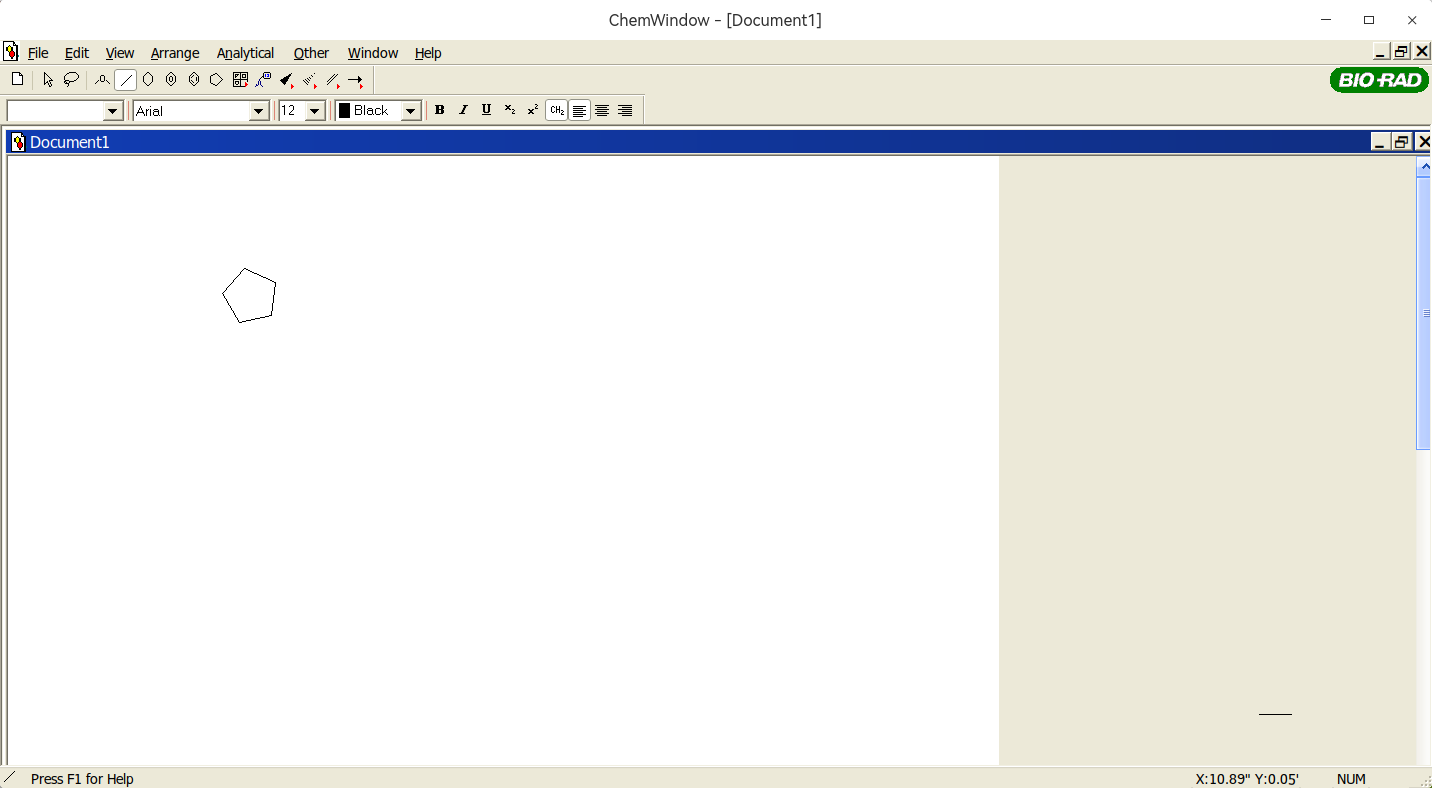Toggle subscript formatting
The height and width of the screenshot is (788, 1432).
[510, 110]
